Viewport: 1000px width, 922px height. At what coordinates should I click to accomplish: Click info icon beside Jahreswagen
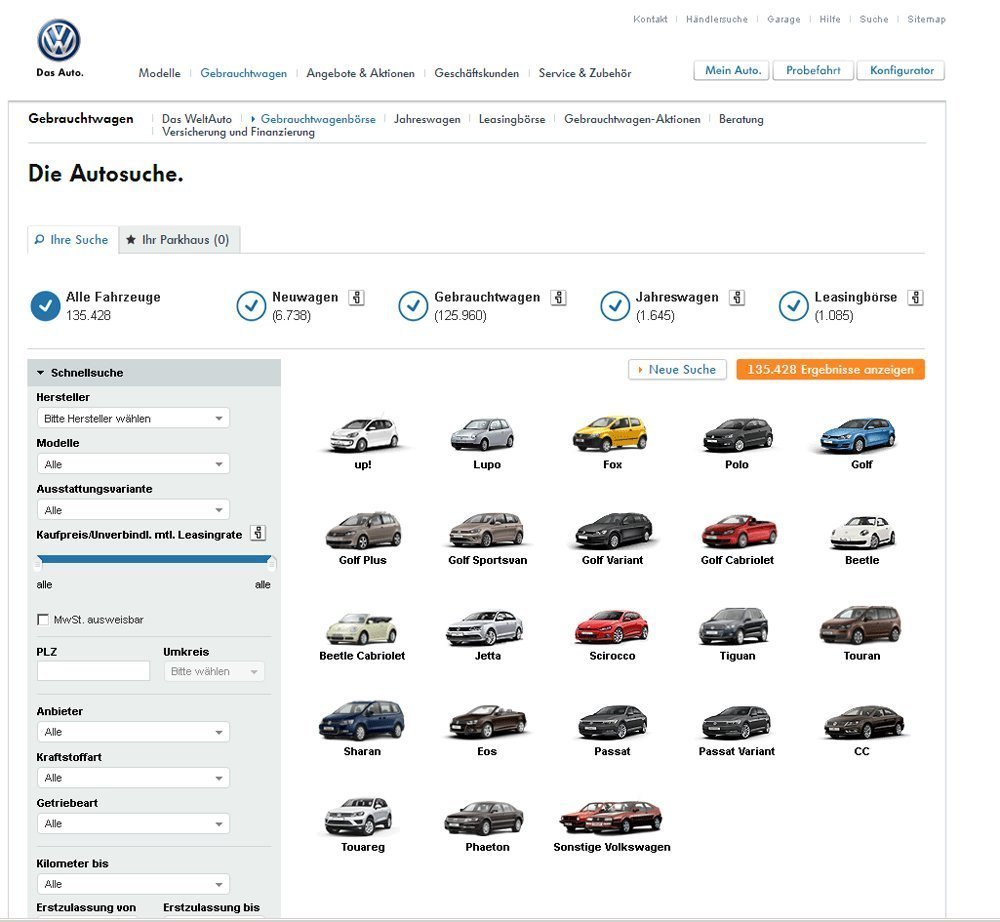point(737,298)
